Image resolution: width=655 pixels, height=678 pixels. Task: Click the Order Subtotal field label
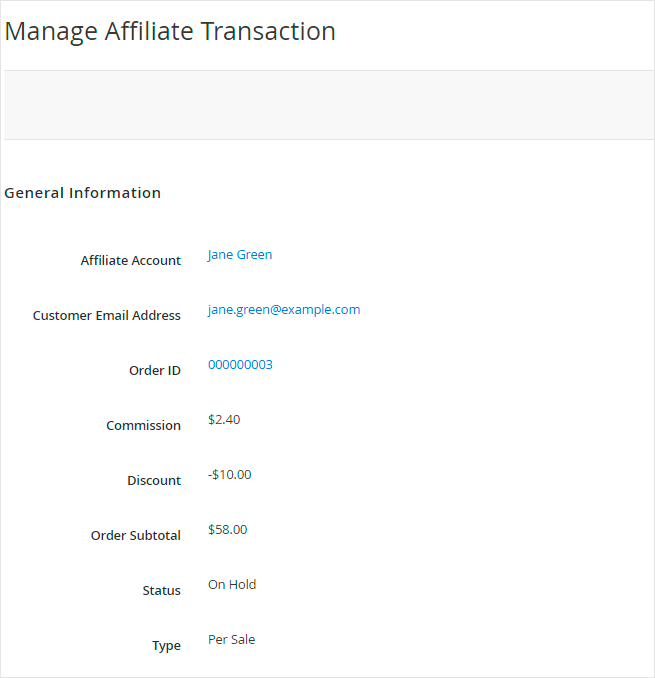tap(136, 536)
